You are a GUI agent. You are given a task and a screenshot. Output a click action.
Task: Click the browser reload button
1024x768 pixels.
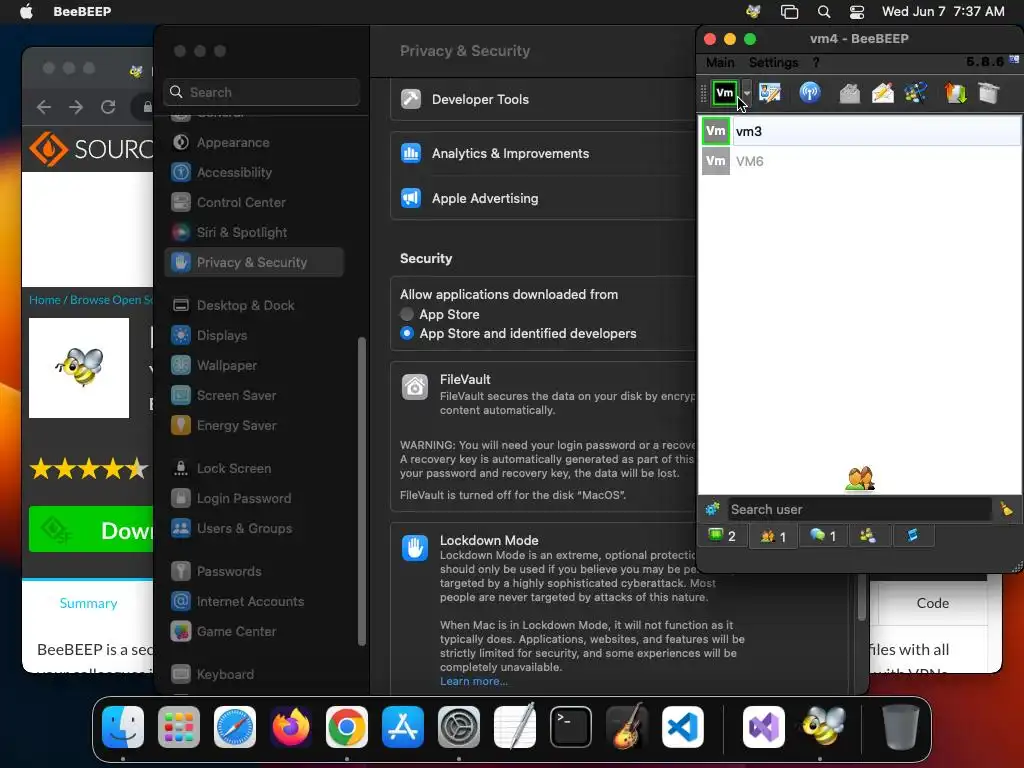pos(108,106)
